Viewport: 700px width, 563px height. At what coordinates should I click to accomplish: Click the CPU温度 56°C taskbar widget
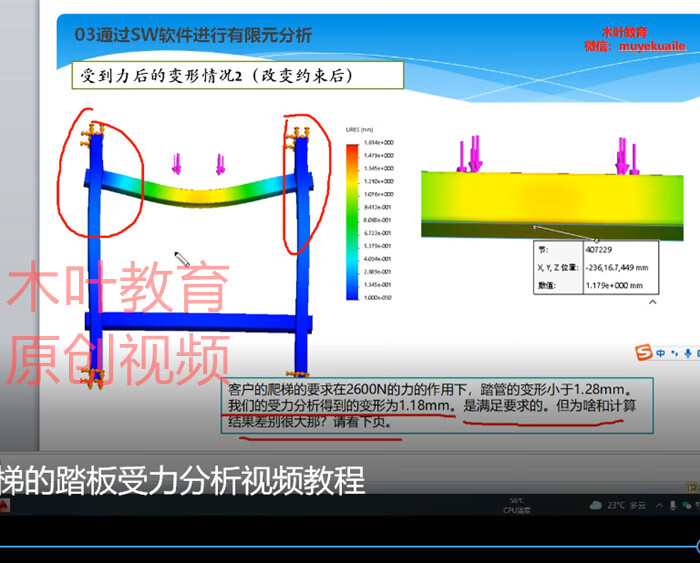coord(517,505)
